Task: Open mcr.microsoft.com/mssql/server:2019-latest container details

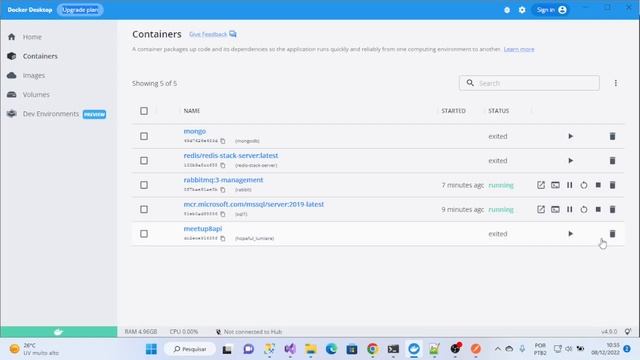Action: click(253, 204)
